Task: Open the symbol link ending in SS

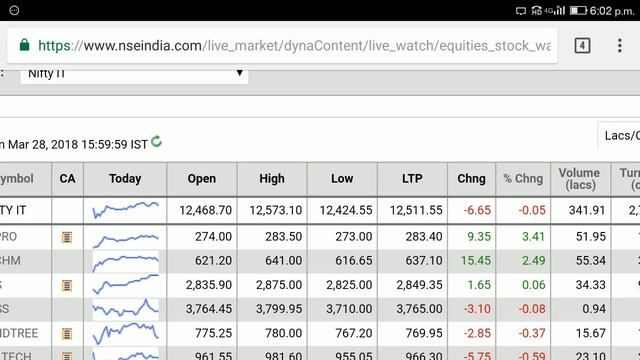Action: coord(4,309)
